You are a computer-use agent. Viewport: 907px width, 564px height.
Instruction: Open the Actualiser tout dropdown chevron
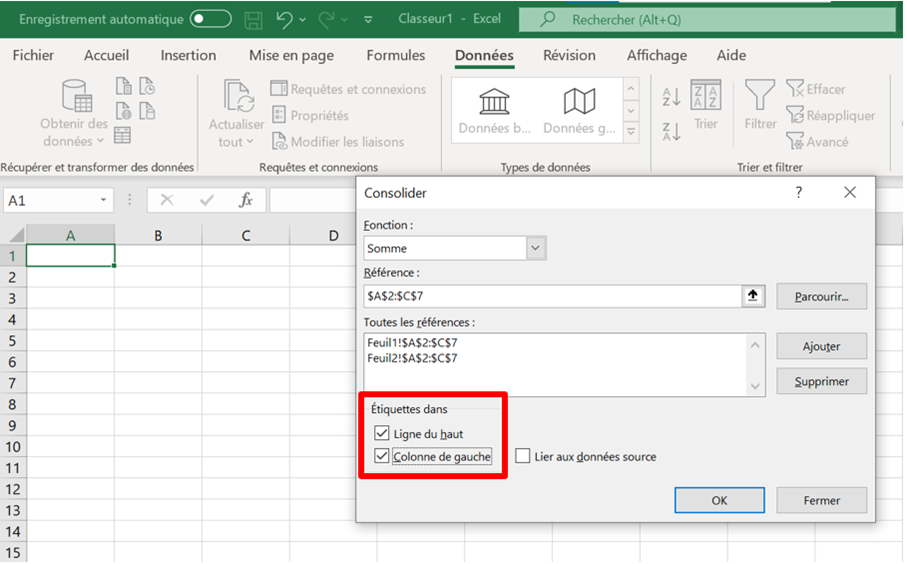pos(250,142)
